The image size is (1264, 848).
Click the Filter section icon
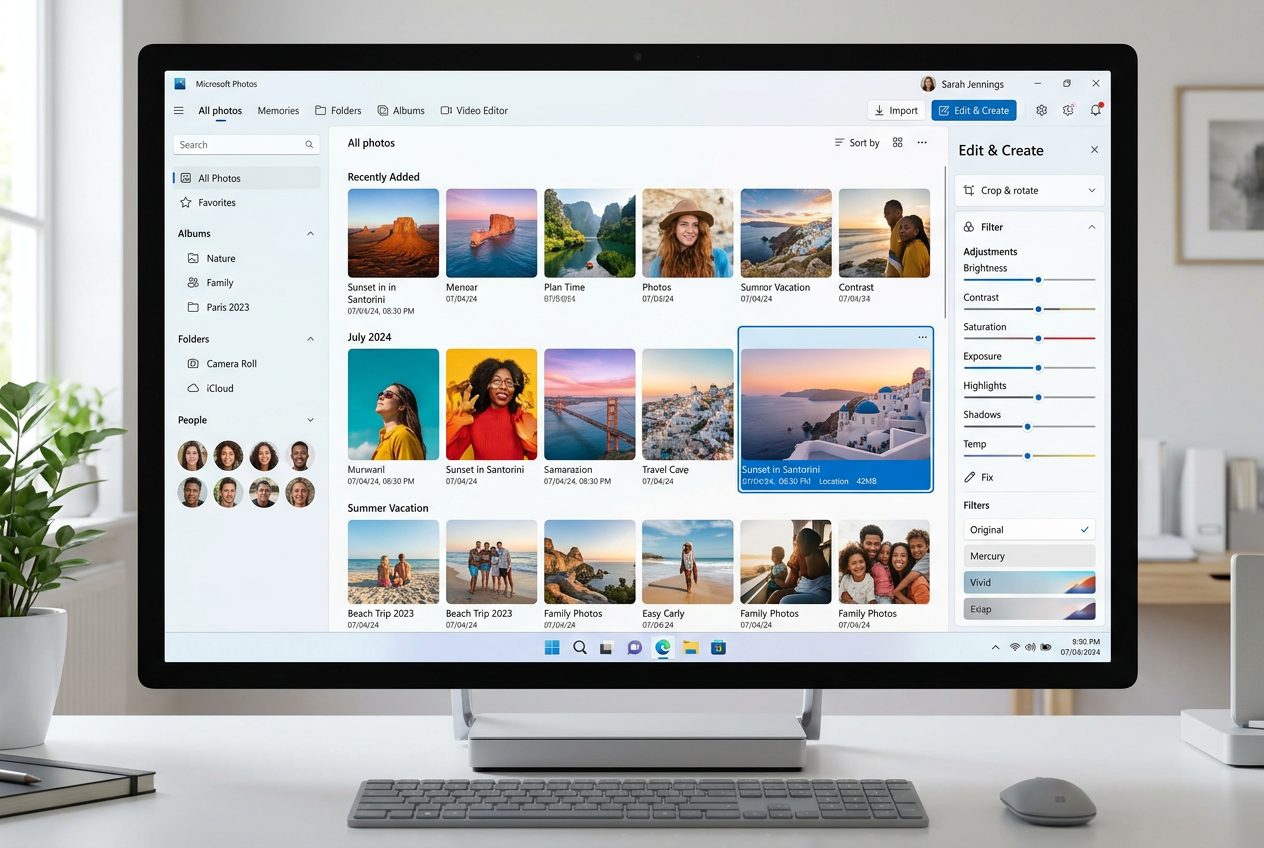click(968, 227)
